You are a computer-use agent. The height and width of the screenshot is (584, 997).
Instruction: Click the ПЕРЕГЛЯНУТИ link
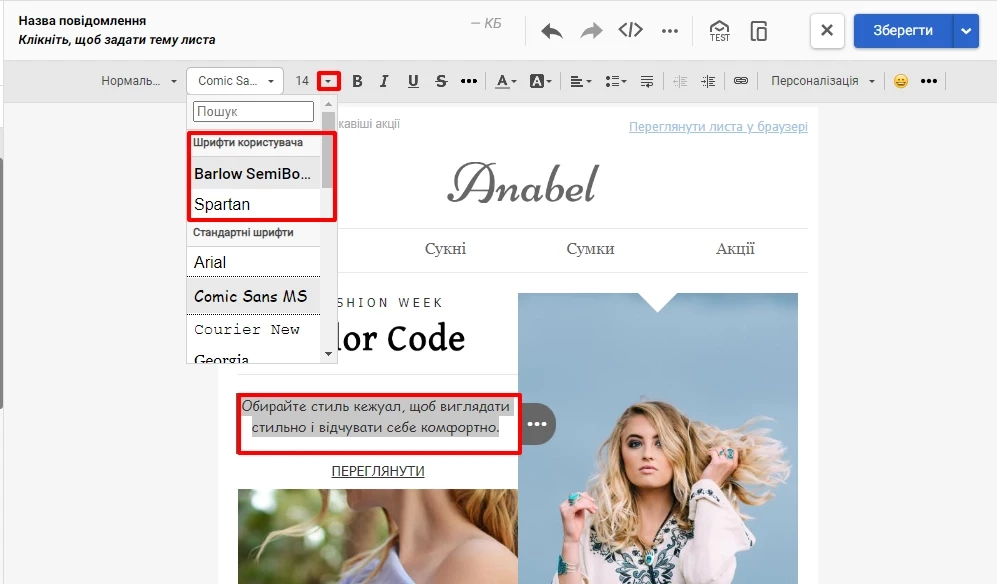378,471
